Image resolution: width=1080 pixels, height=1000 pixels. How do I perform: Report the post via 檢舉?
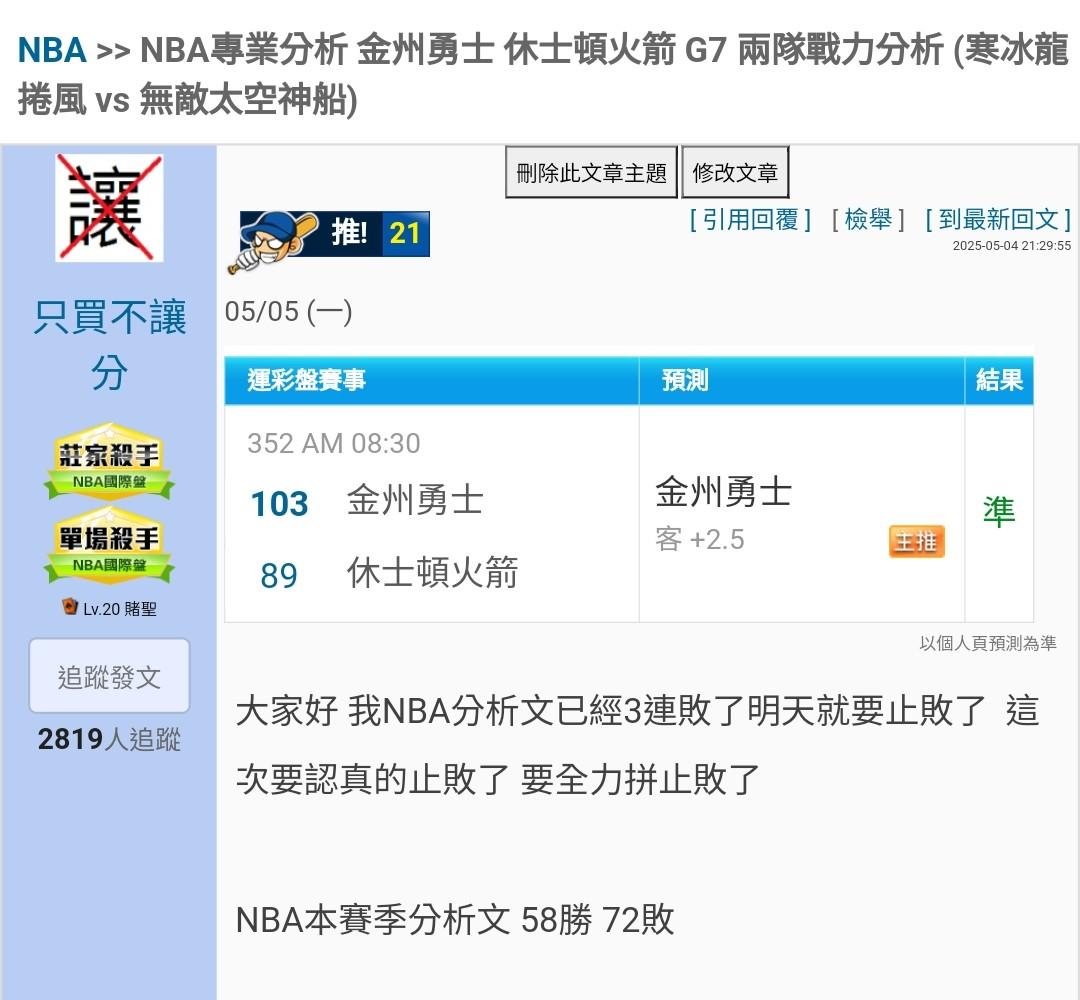pos(868,219)
